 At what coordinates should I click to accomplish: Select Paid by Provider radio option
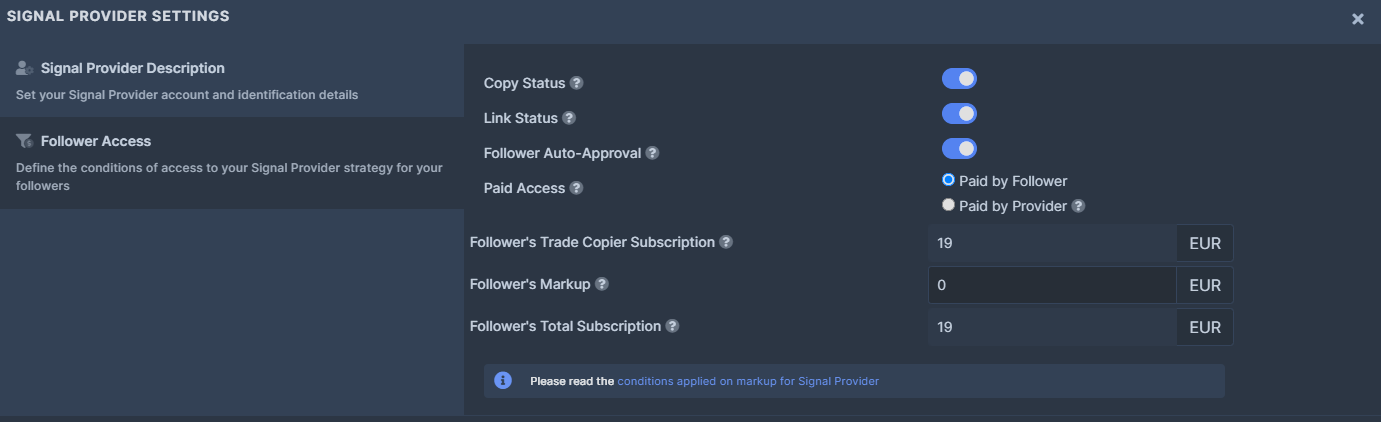point(948,205)
